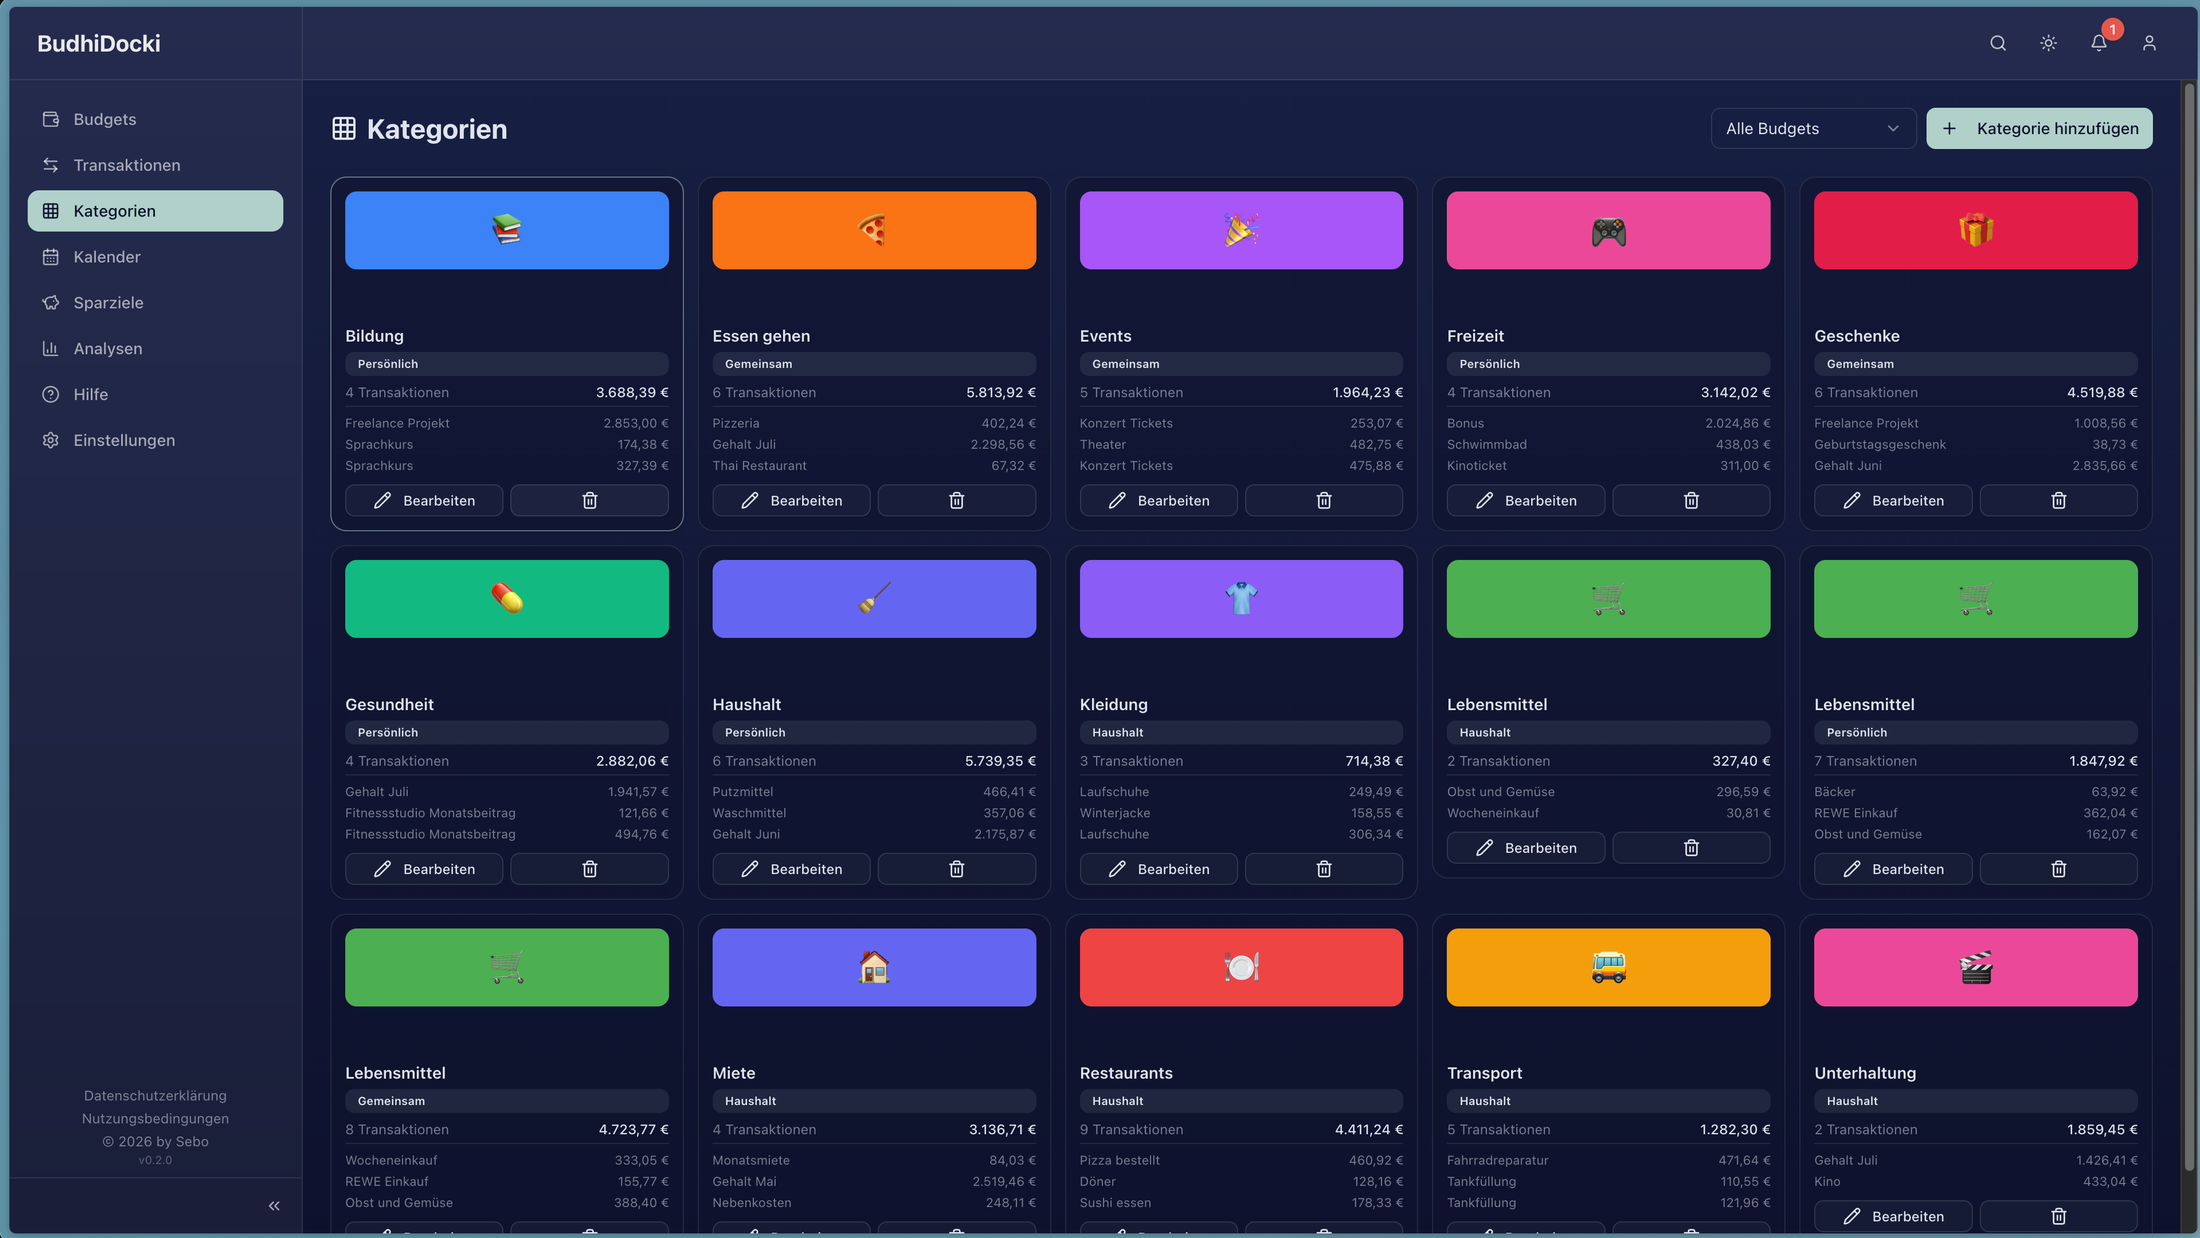Delete the Events category

1324,500
